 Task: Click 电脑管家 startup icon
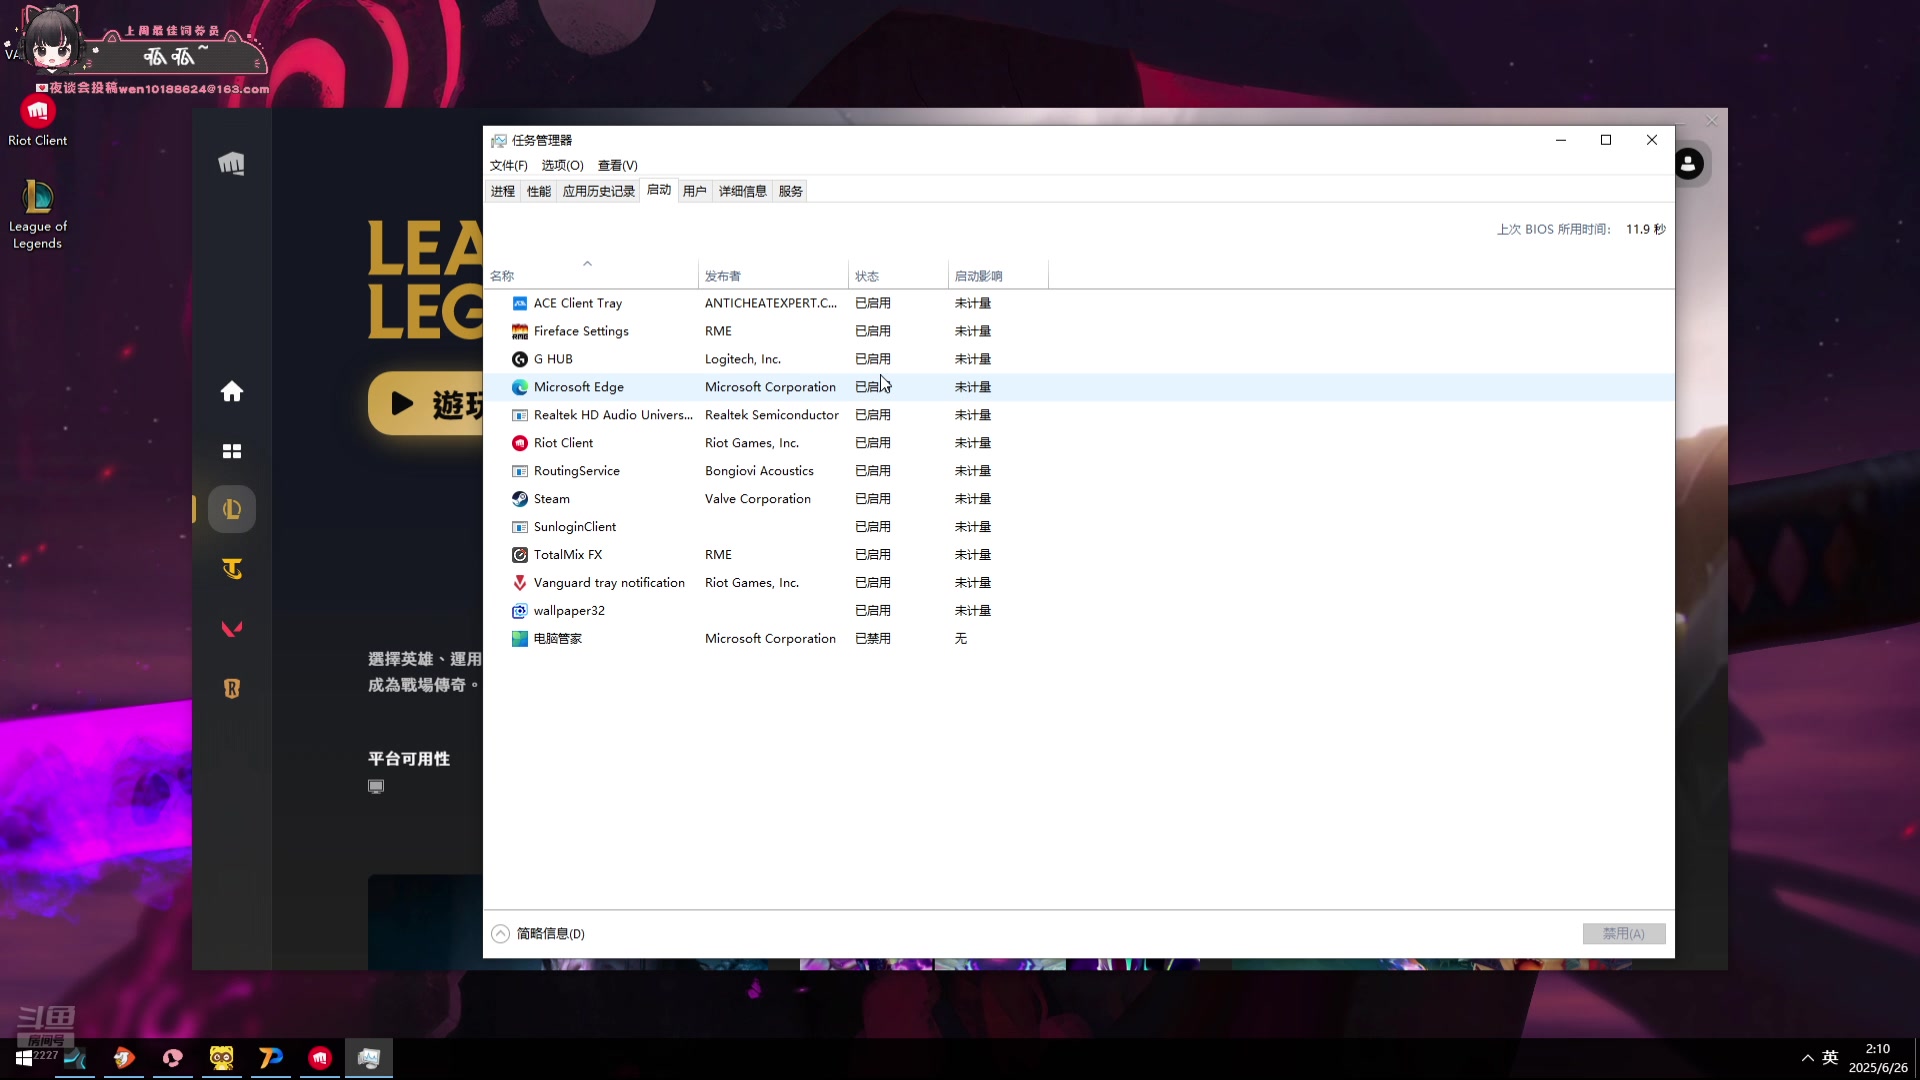520,639
